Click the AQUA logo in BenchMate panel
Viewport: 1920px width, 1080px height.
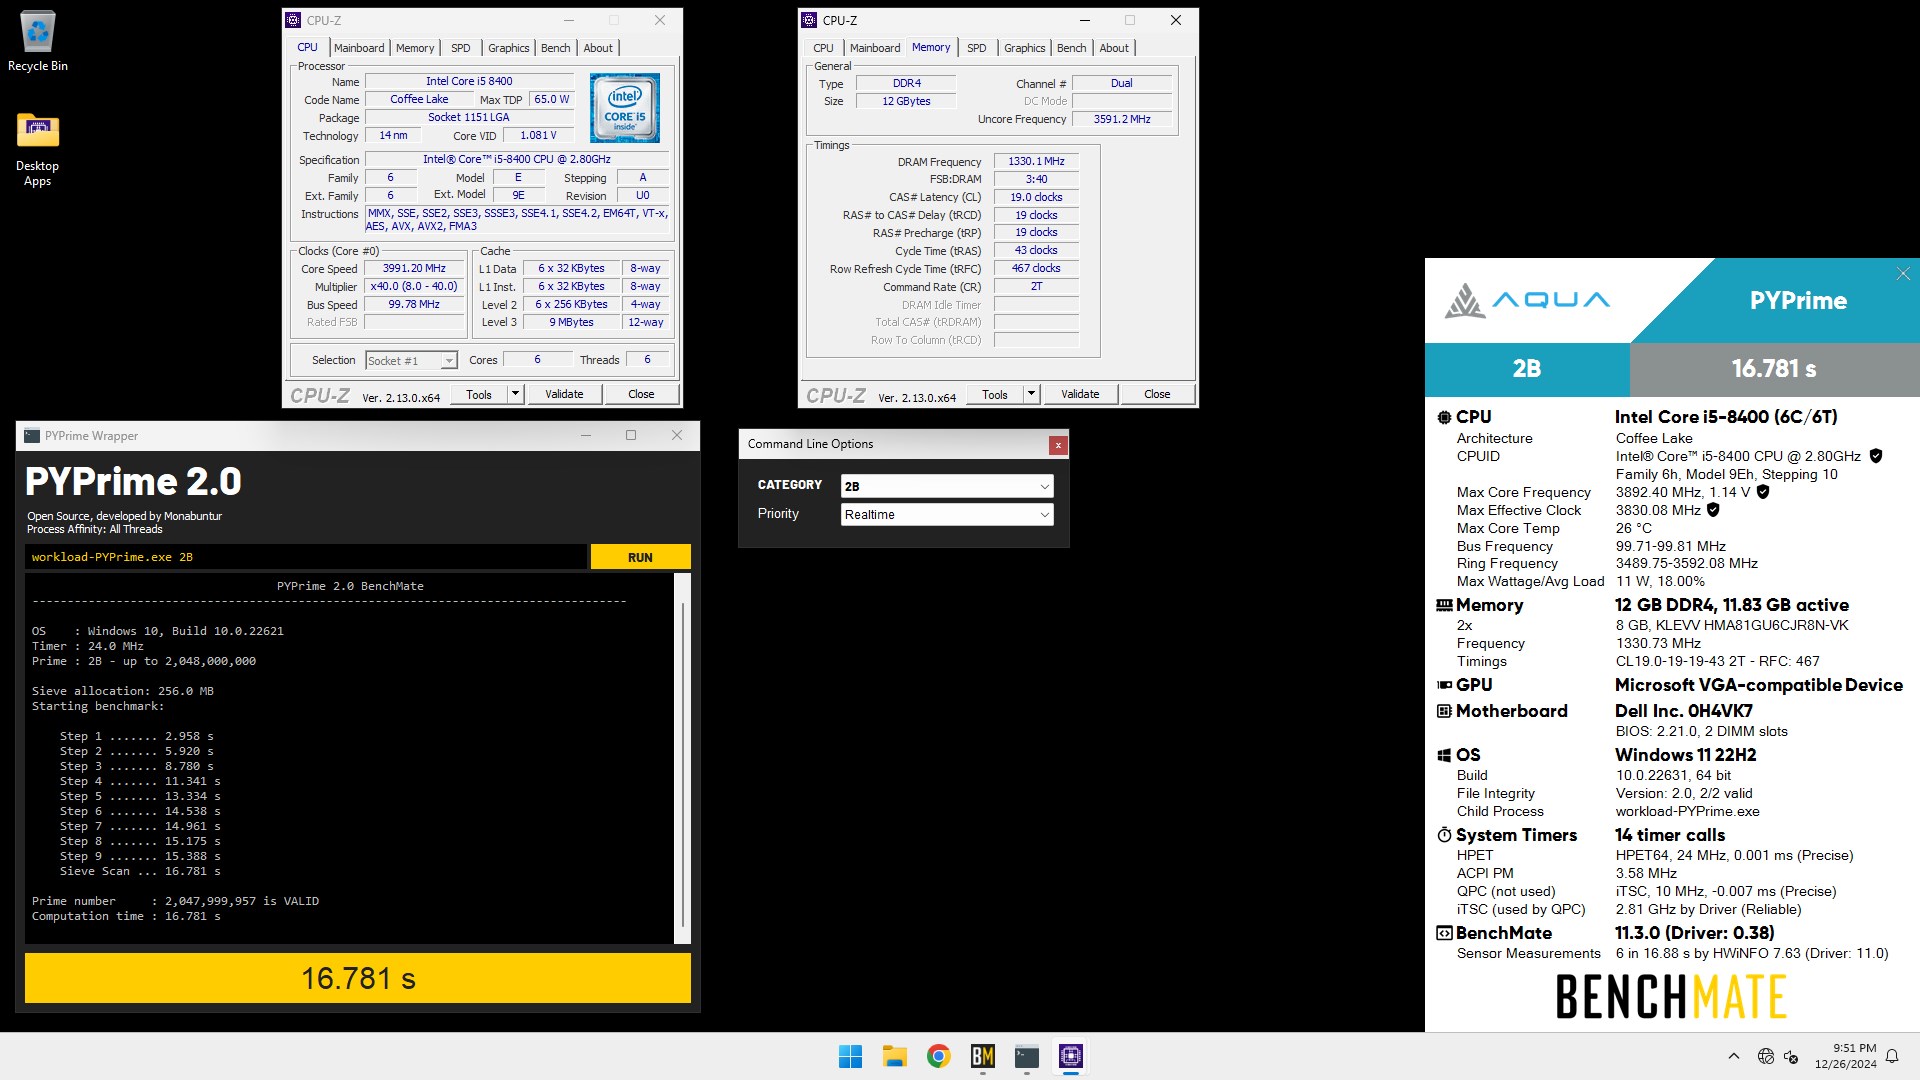1527,300
